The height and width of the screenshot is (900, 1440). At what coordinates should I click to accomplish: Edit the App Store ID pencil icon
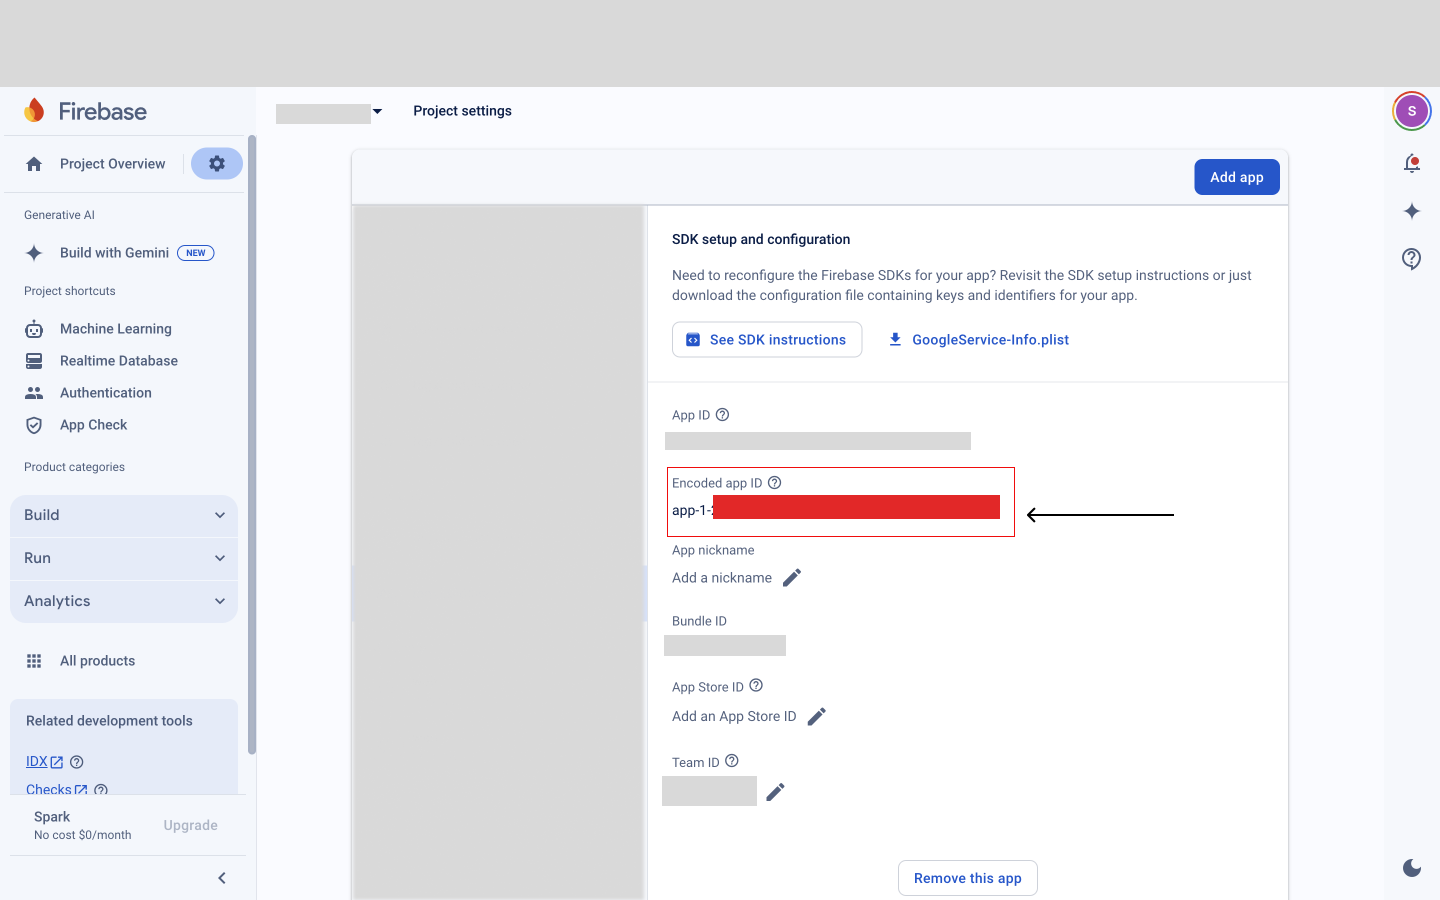817,717
